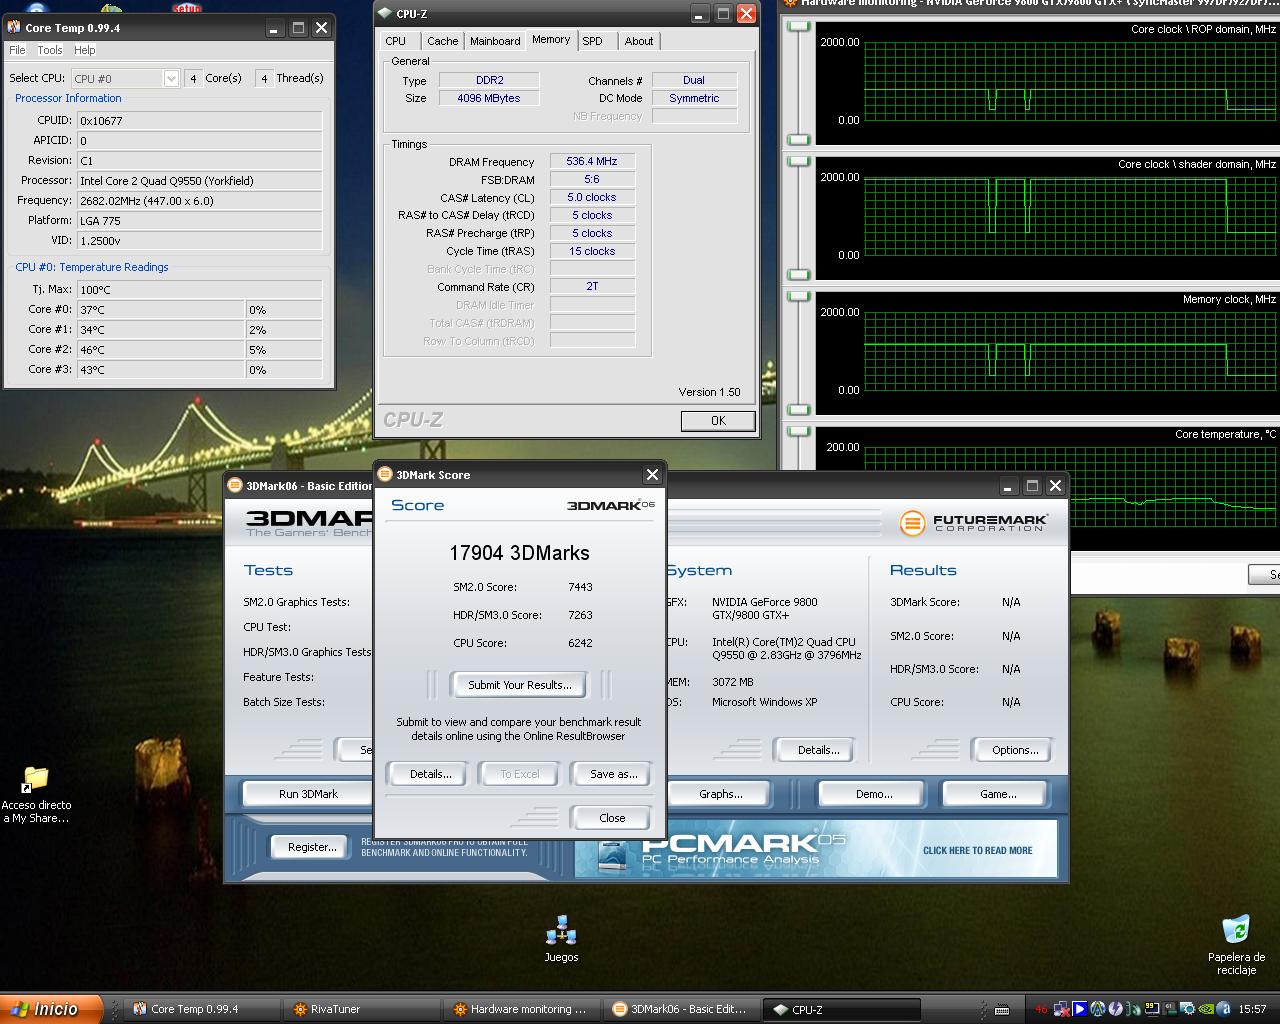
Task: Switch to the SPD tab in CPU-Z
Action: [593, 41]
